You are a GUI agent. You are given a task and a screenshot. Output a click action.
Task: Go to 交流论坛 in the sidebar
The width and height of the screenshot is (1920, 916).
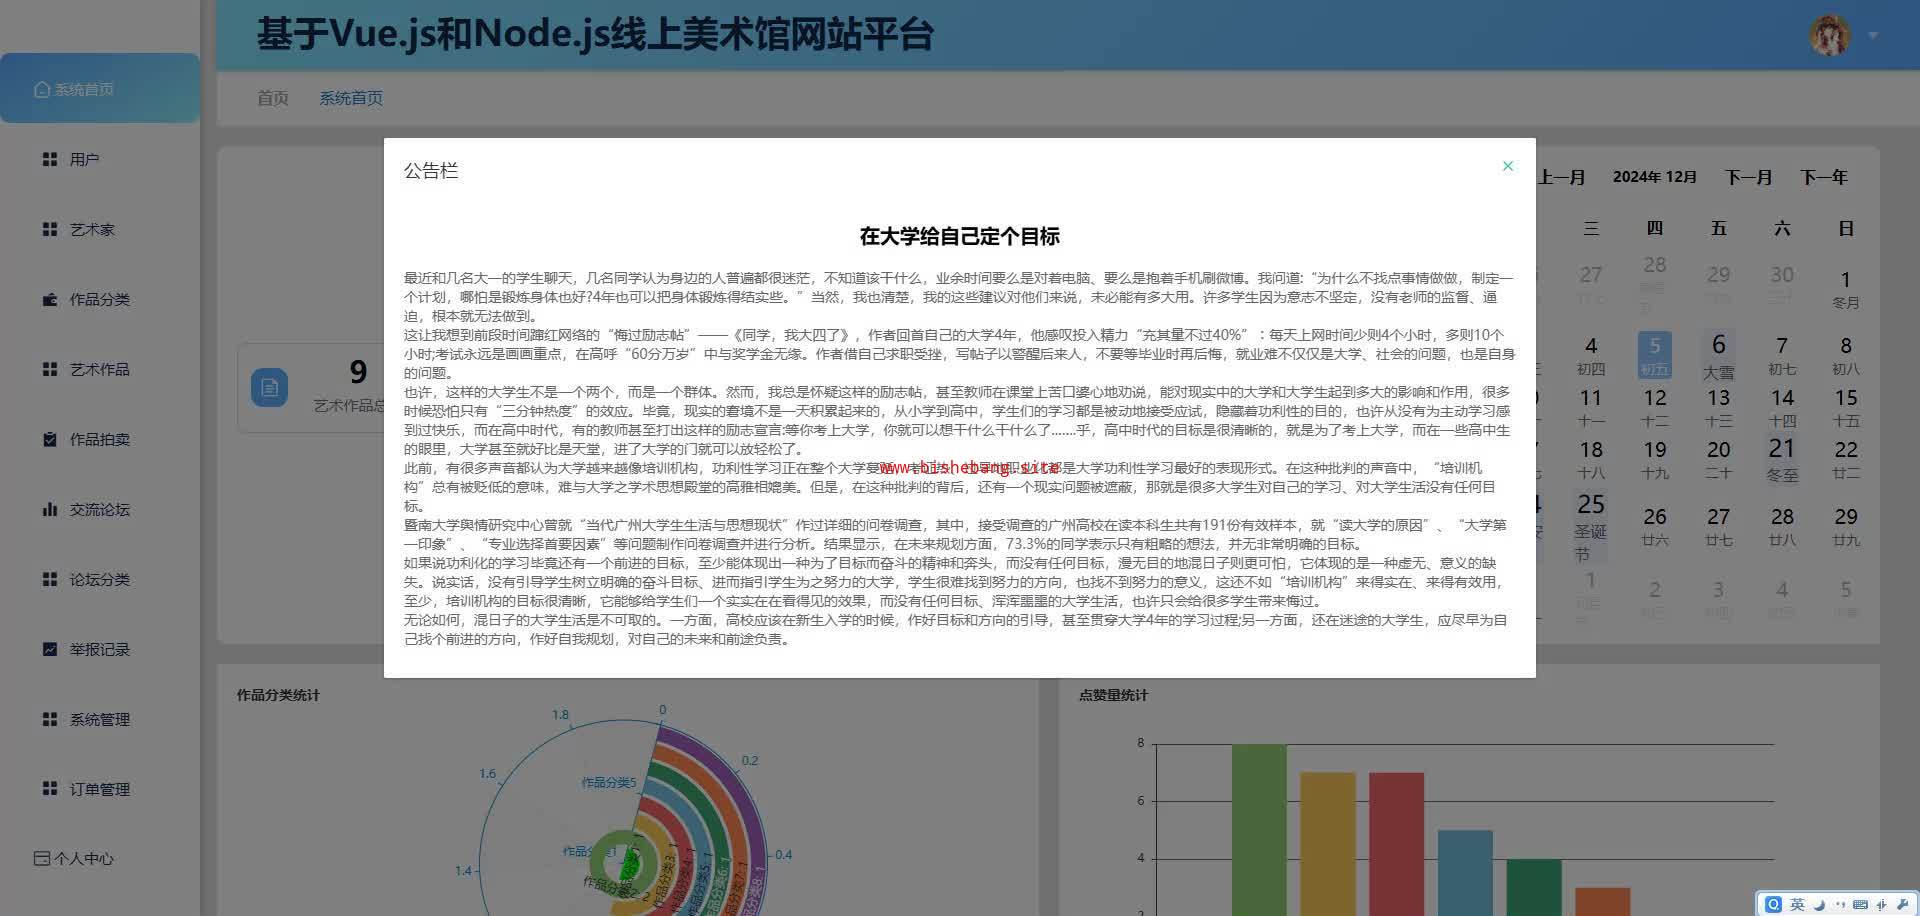pyautogui.click(x=100, y=509)
